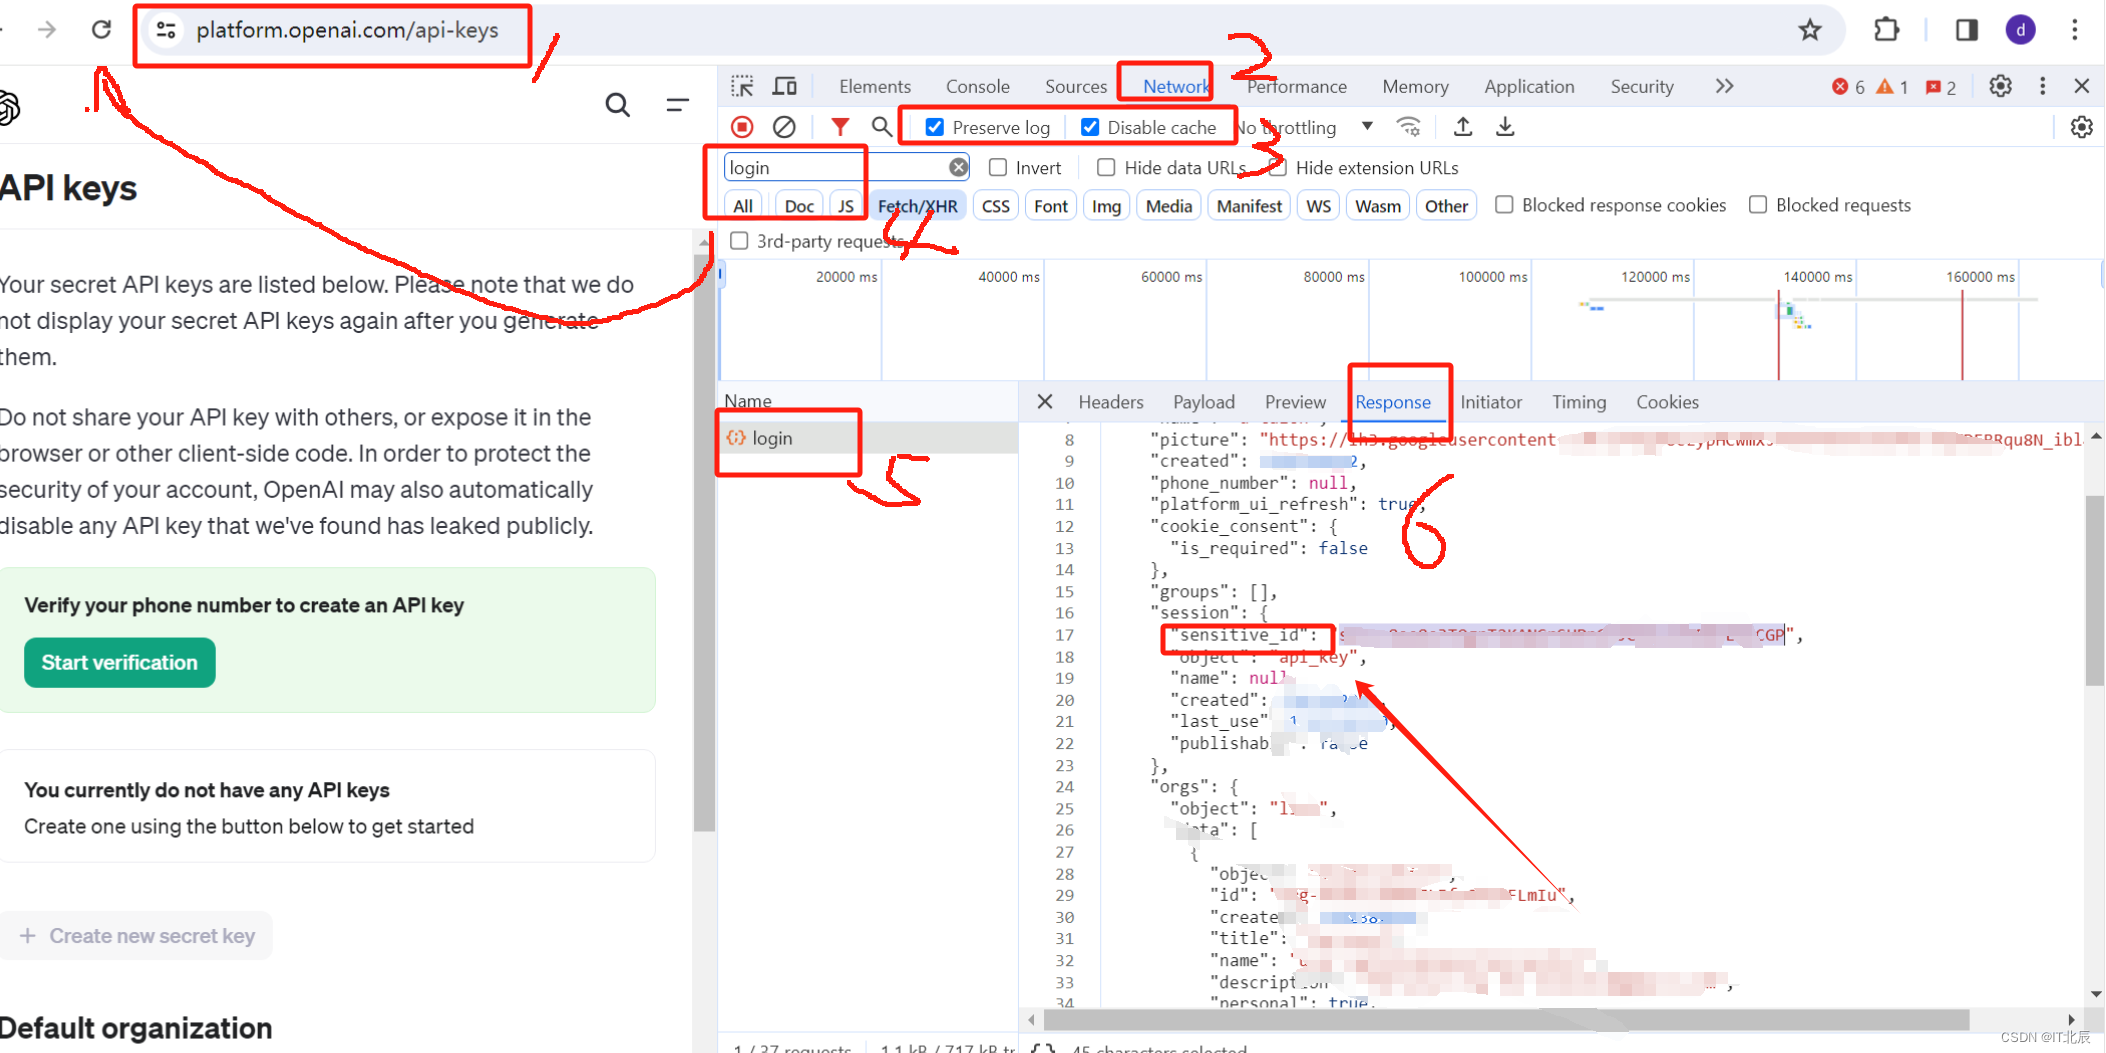Open the Application tab
2106x1053 pixels.
click(x=1529, y=86)
